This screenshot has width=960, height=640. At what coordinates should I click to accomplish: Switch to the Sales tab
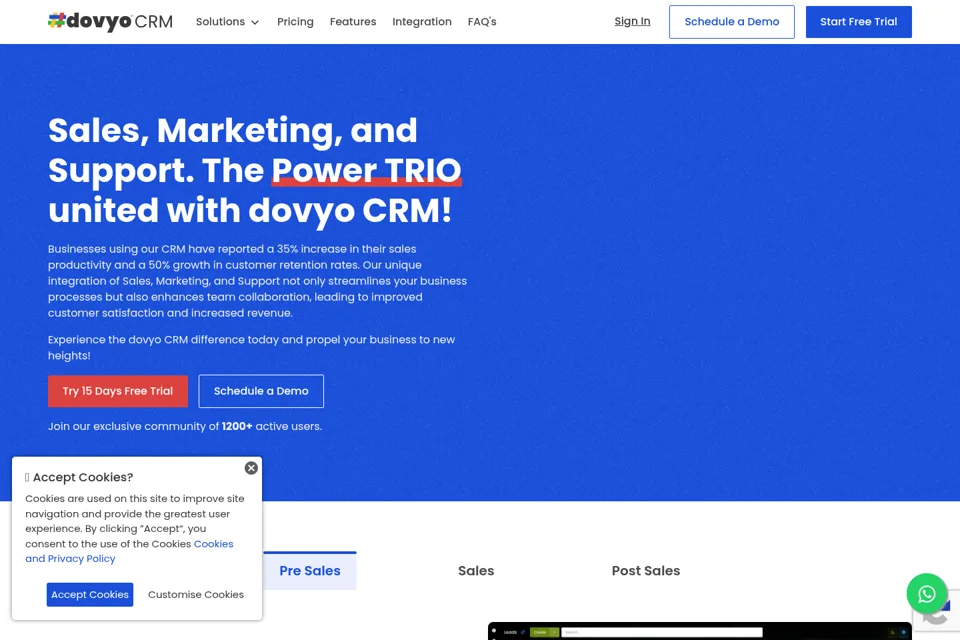pos(476,571)
